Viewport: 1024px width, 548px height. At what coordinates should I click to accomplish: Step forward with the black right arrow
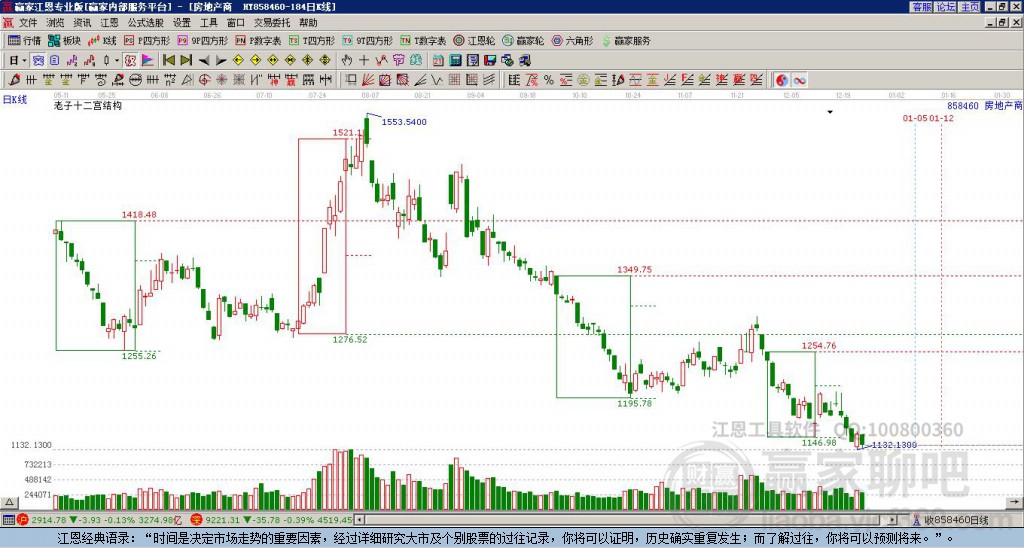(221, 60)
